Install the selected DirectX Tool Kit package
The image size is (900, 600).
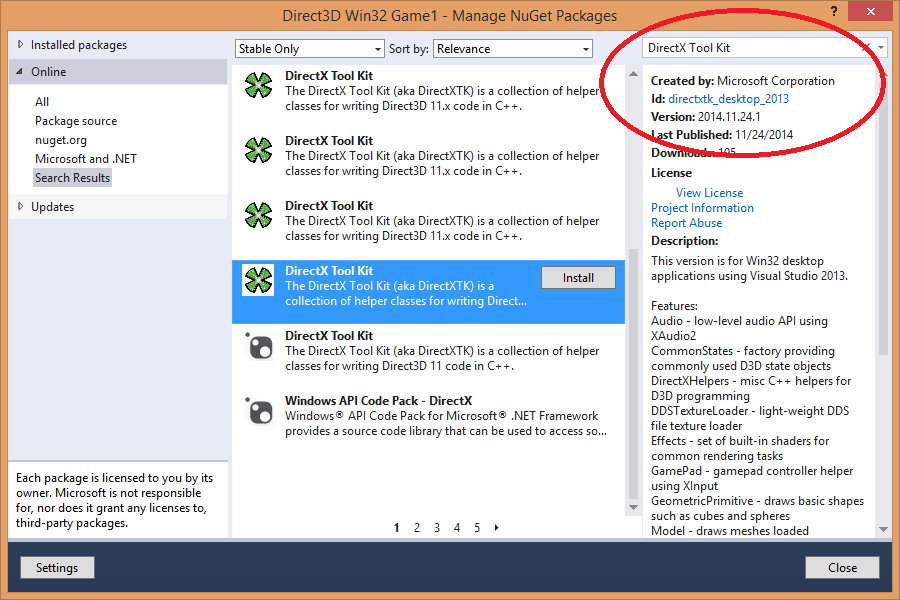pyautogui.click(x=578, y=278)
